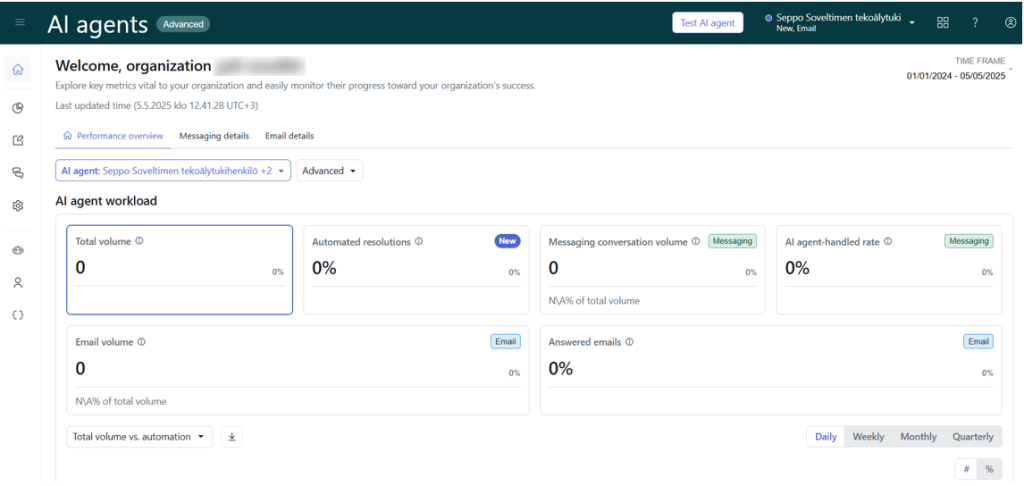
Task: Expand the AI agent filter dropdown
Action: (173, 171)
